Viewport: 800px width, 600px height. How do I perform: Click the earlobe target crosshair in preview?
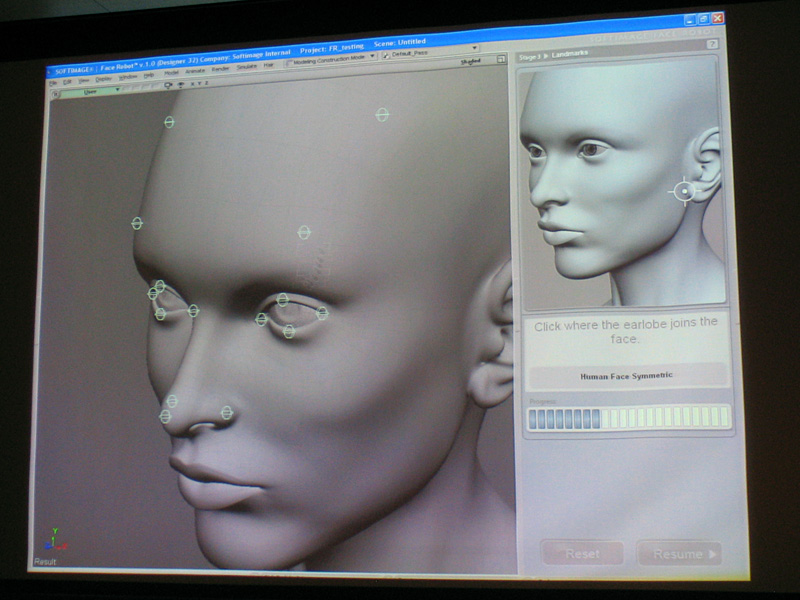pyautogui.click(x=684, y=191)
